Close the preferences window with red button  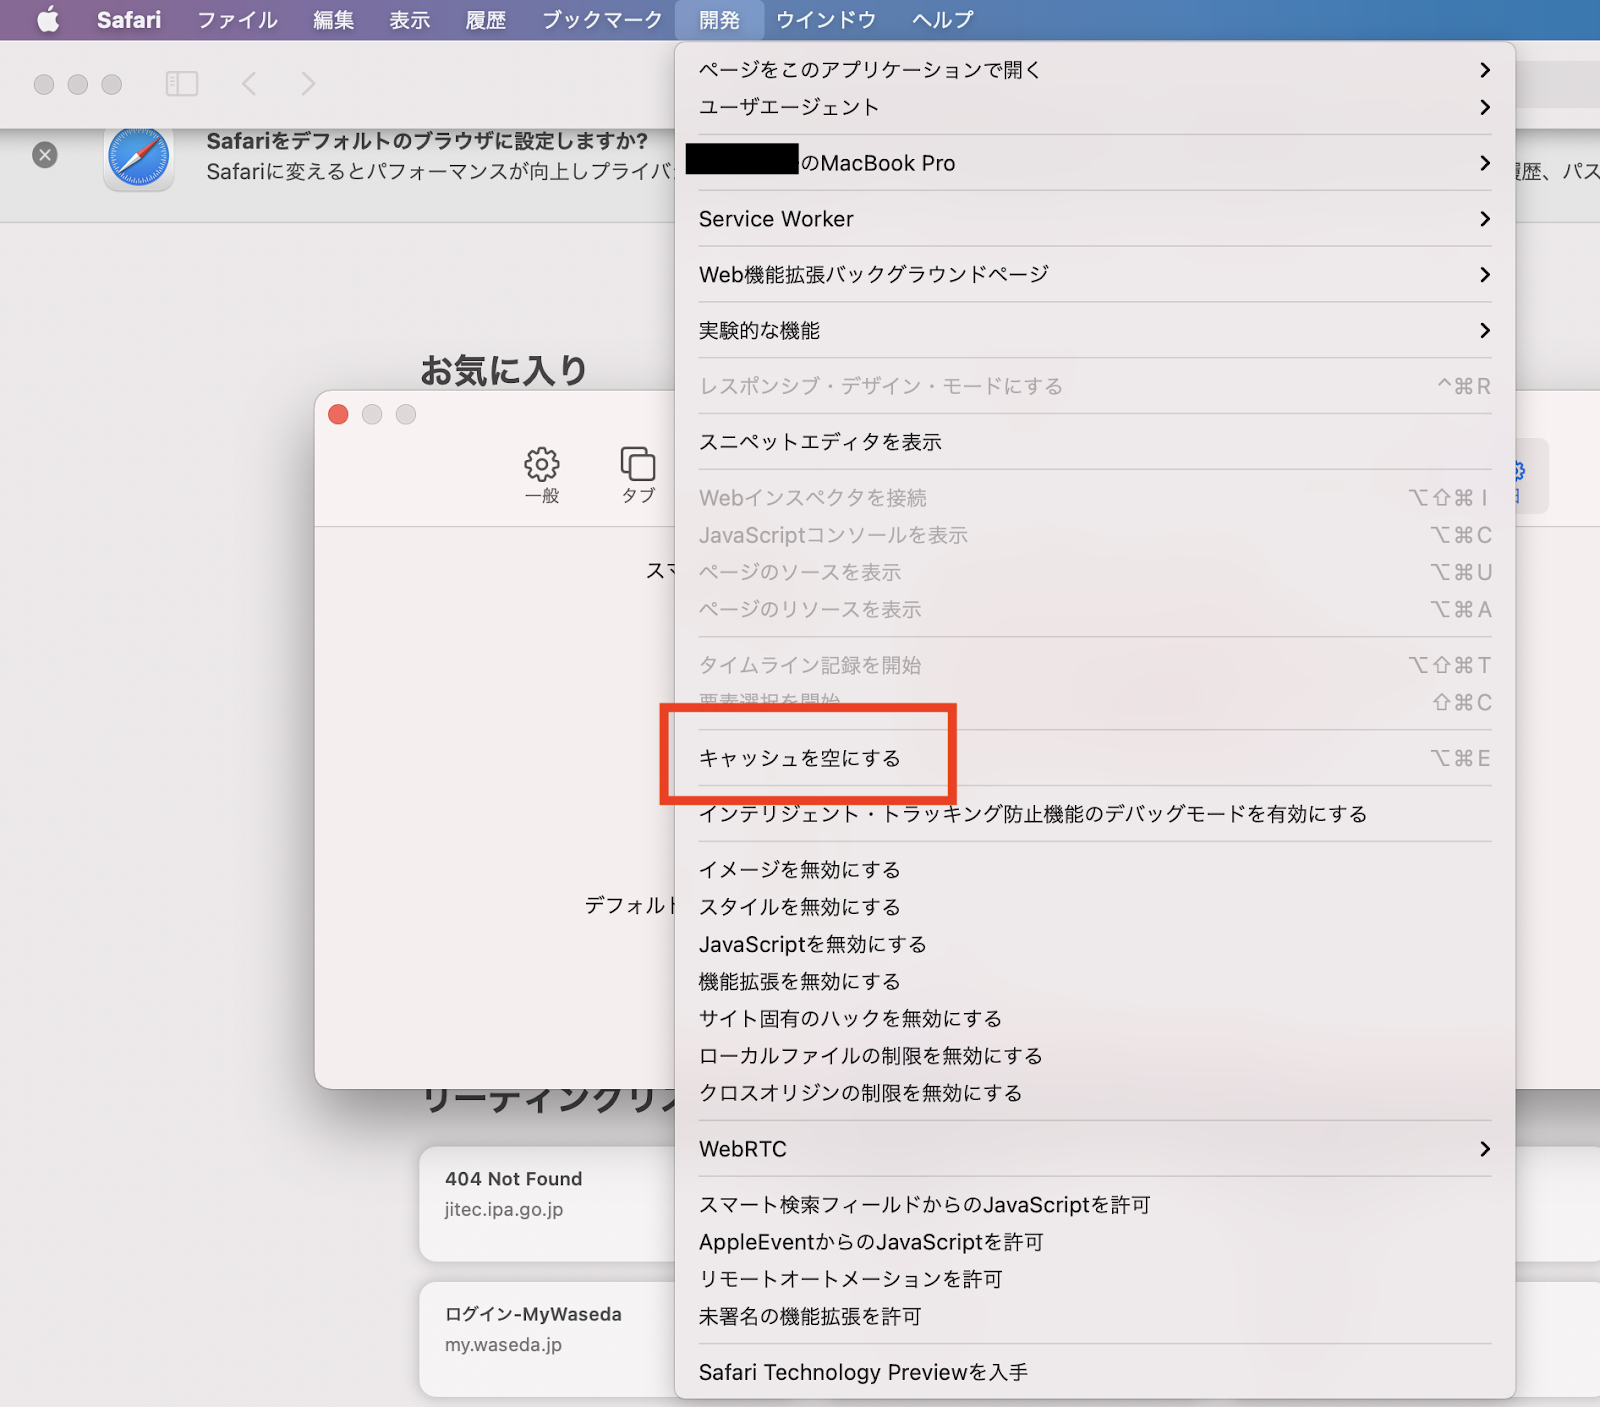[x=338, y=415]
